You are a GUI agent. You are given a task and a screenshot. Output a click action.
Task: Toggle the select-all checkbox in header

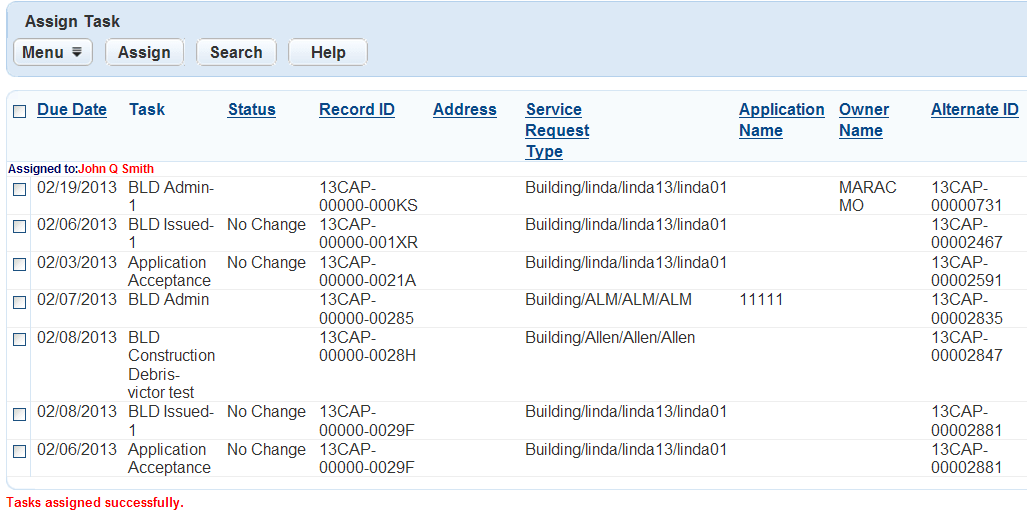pos(19,111)
